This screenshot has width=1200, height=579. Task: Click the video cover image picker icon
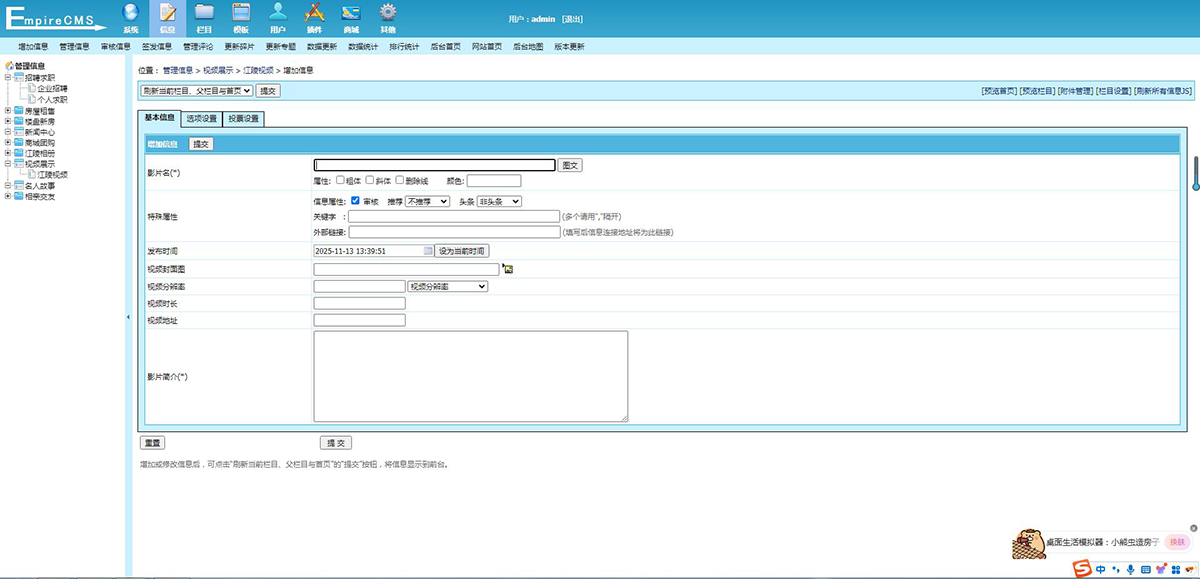[x=508, y=269]
